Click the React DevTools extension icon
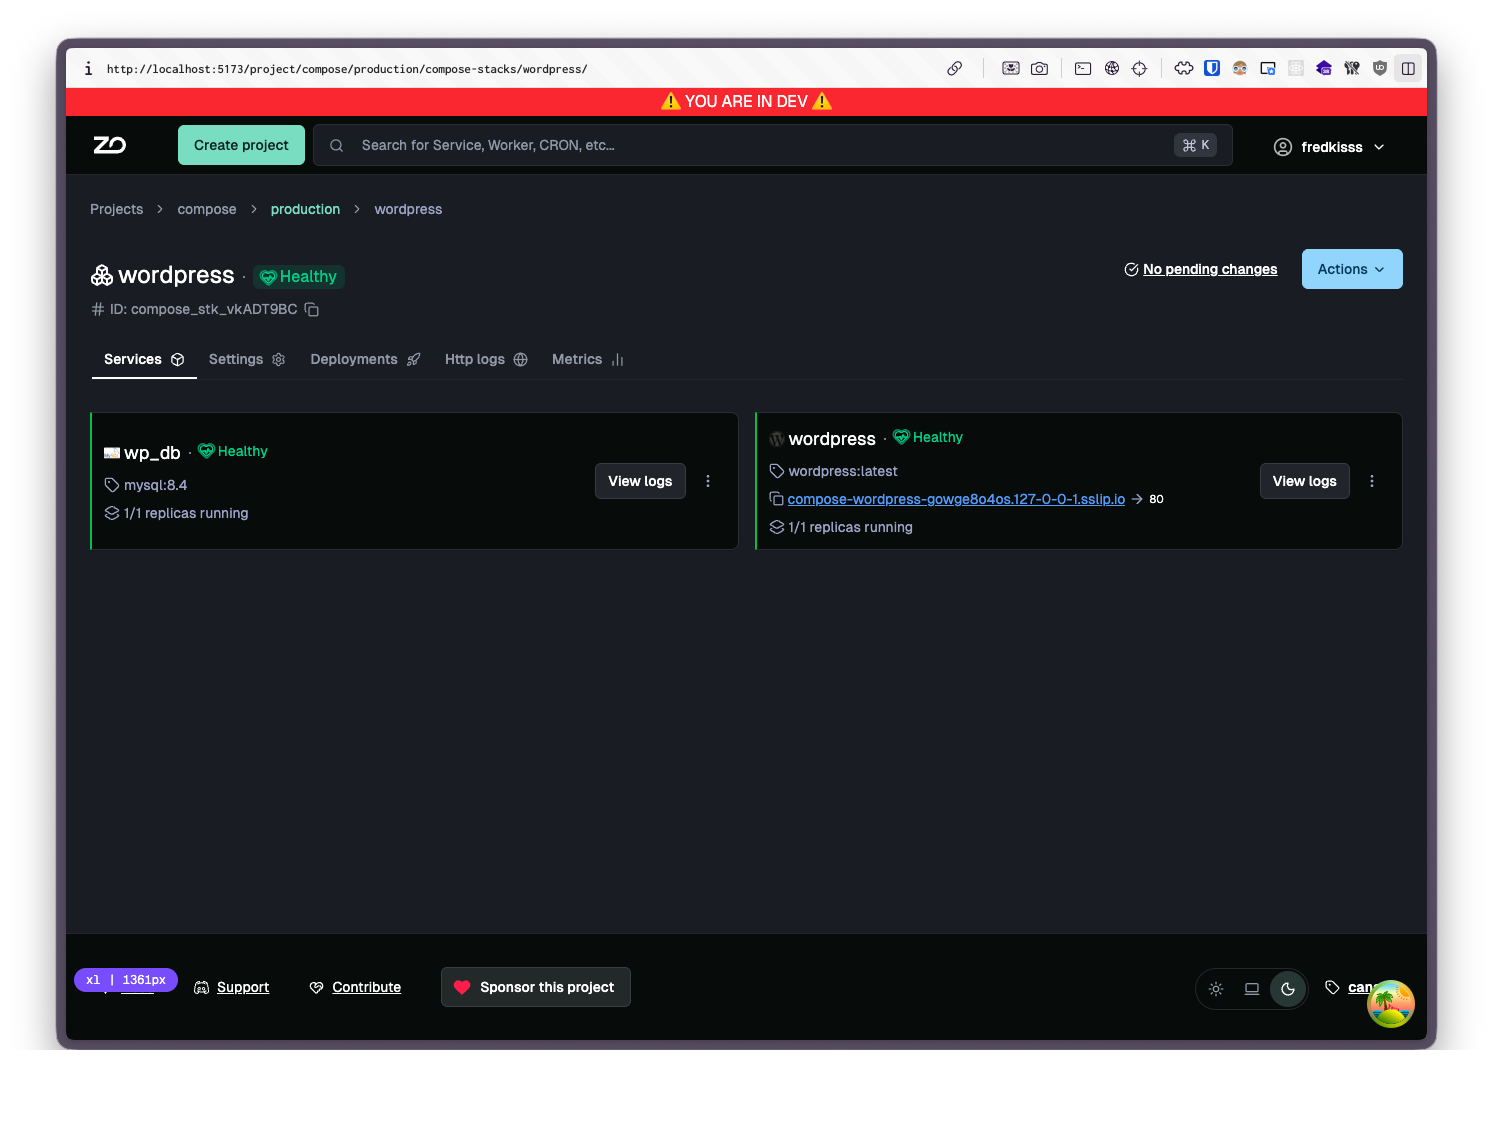The width and height of the screenshot is (1493, 1124). (1296, 68)
